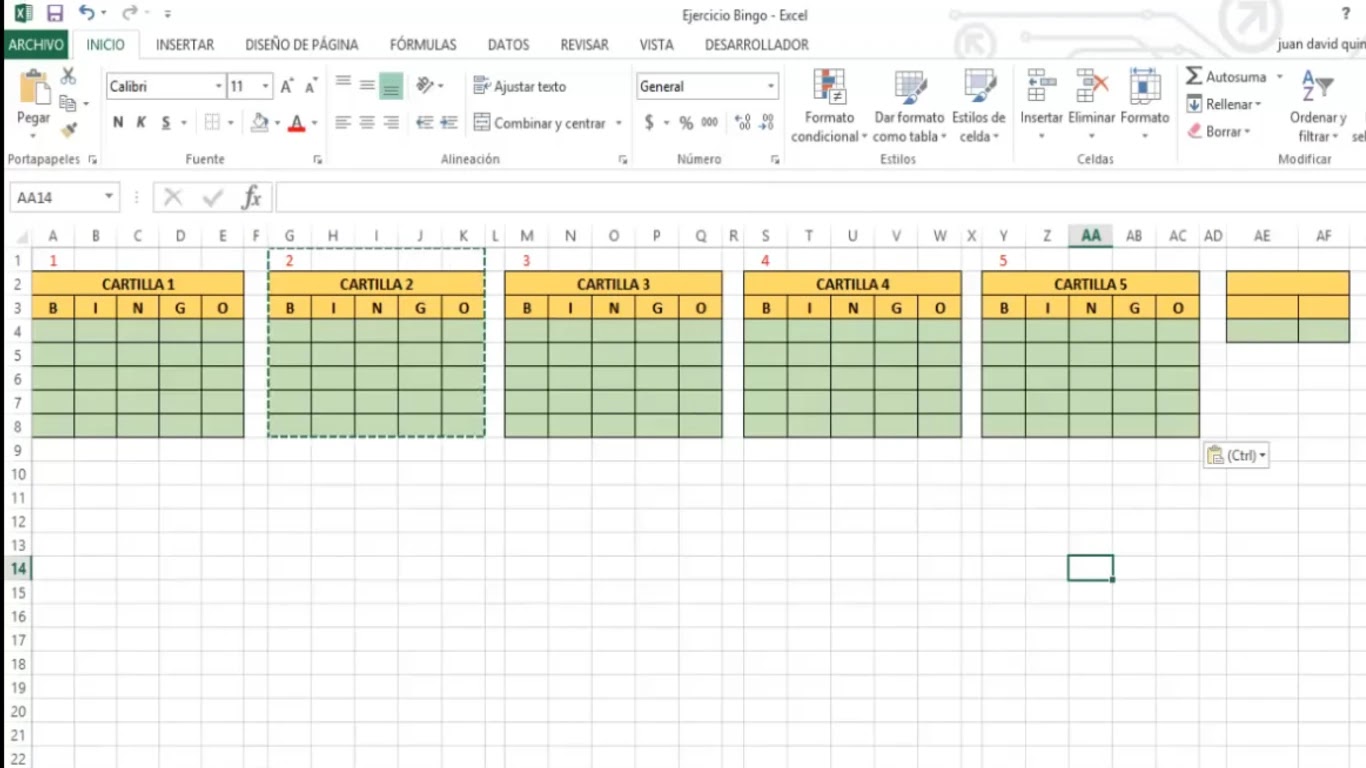Click the text orientation icon
The height and width of the screenshot is (768, 1366).
[425, 86]
